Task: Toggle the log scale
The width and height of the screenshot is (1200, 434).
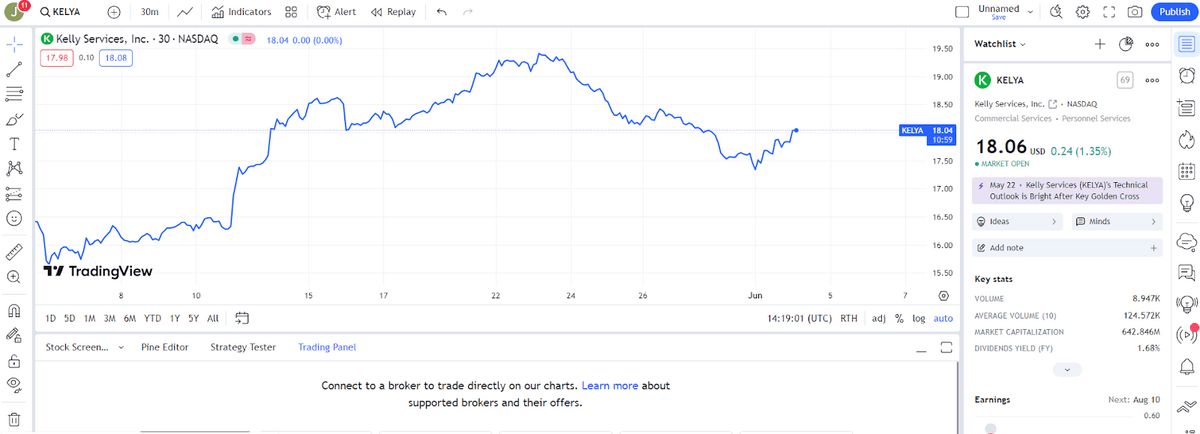Action: pos(918,318)
